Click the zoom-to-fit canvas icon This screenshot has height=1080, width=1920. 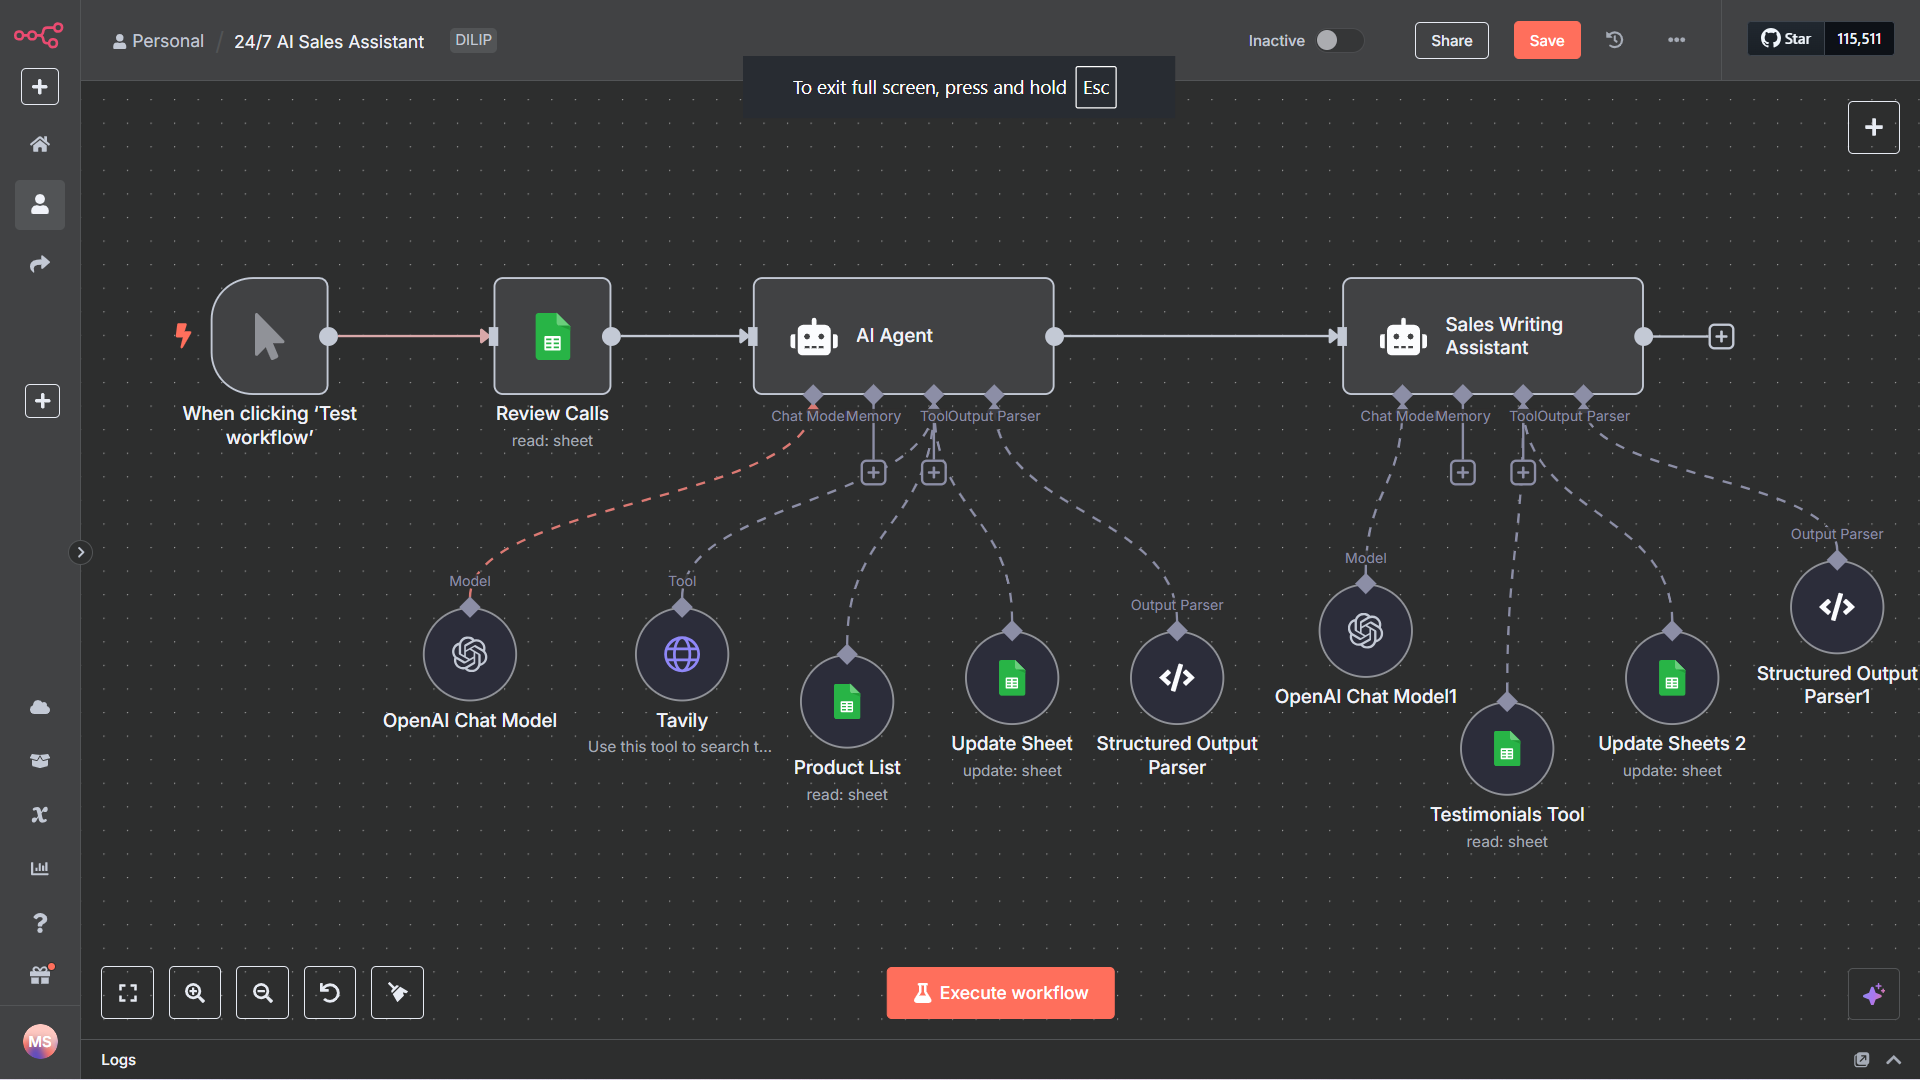127,992
